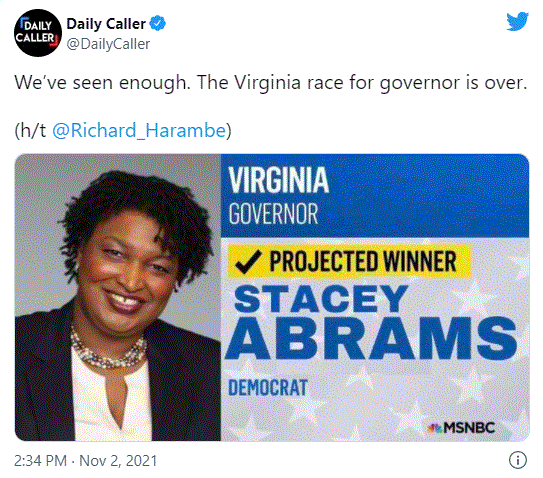Follow the @Richard_Harambe mention link
The image size is (543, 478).
click(x=139, y=130)
